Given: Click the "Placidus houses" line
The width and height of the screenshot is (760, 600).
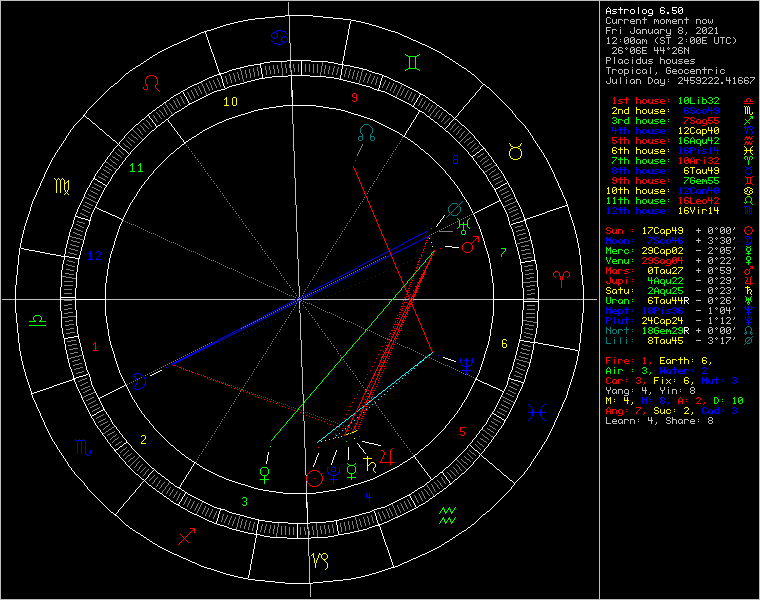Looking at the screenshot, I should tap(650, 61).
